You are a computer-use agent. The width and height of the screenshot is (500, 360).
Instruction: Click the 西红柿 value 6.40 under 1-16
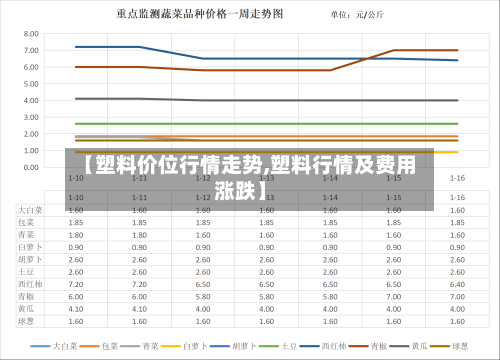(457, 285)
